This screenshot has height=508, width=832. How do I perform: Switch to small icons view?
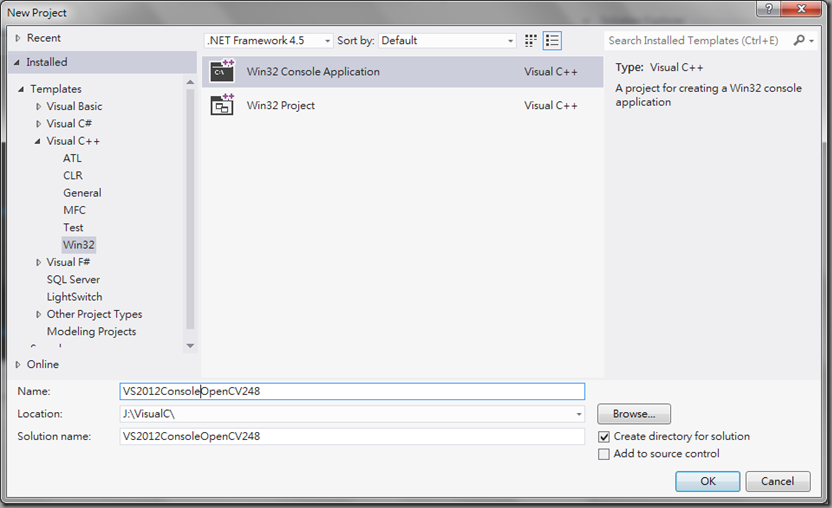coord(530,41)
